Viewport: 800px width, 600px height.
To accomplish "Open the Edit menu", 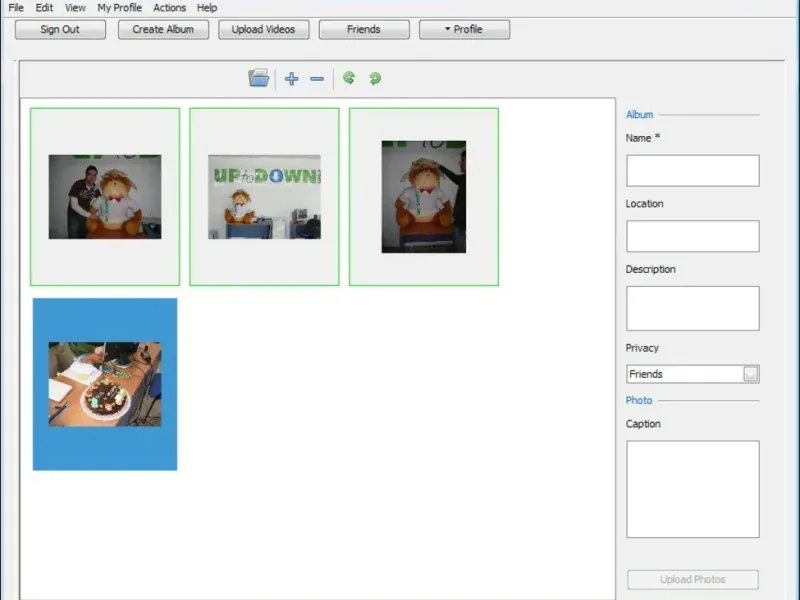I will [x=44, y=8].
